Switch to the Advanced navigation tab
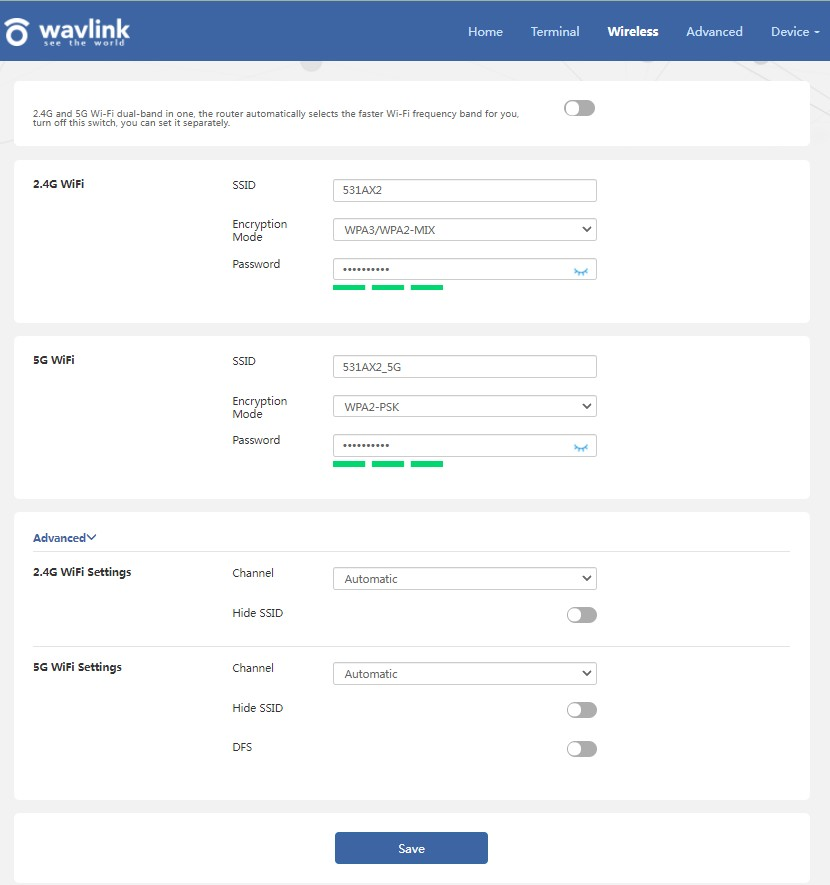This screenshot has width=830, height=885. [x=714, y=32]
